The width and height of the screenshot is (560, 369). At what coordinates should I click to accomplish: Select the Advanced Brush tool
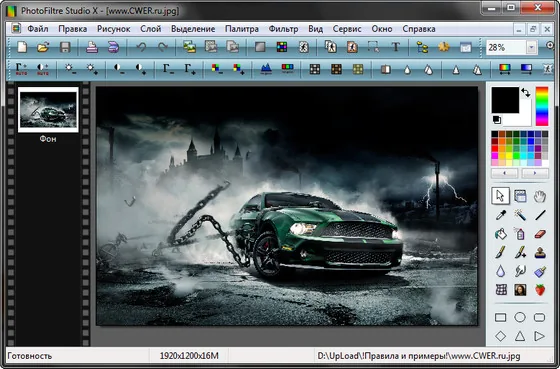pyautogui.click(x=520, y=253)
